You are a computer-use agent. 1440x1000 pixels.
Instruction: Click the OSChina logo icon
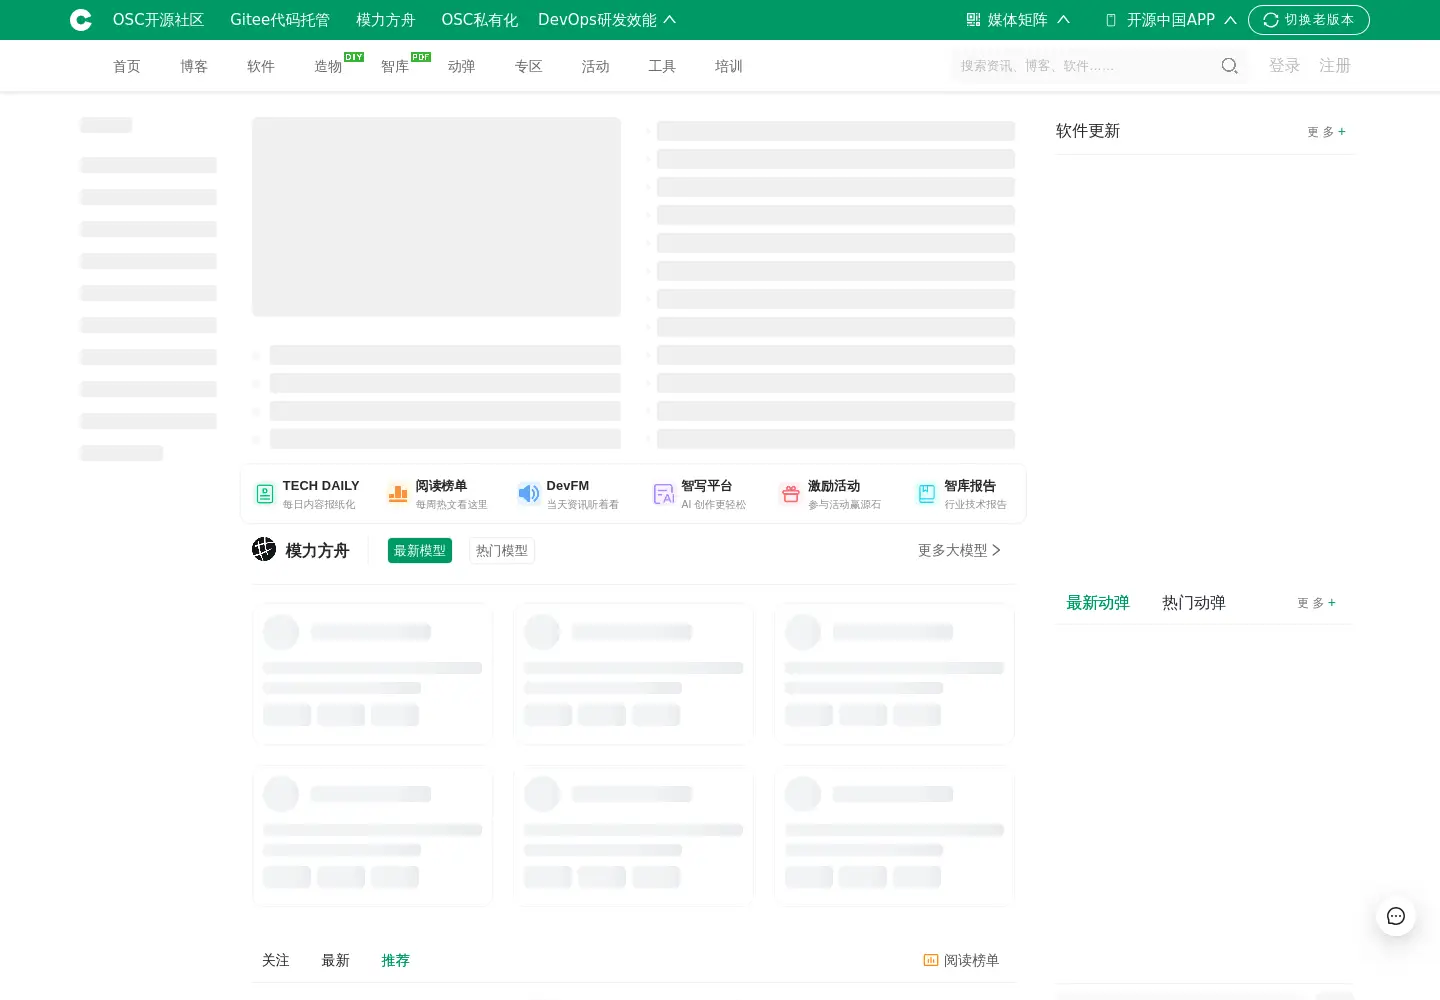click(x=81, y=20)
